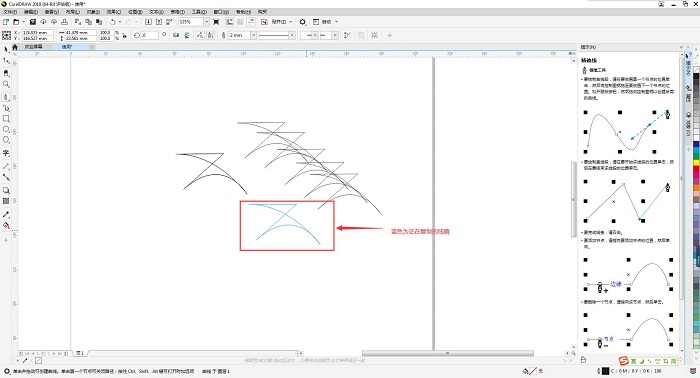The width and height of the screenshot is (700, 378).
Task: Click the rotation angle input field
Action: [x=149, y=35]
